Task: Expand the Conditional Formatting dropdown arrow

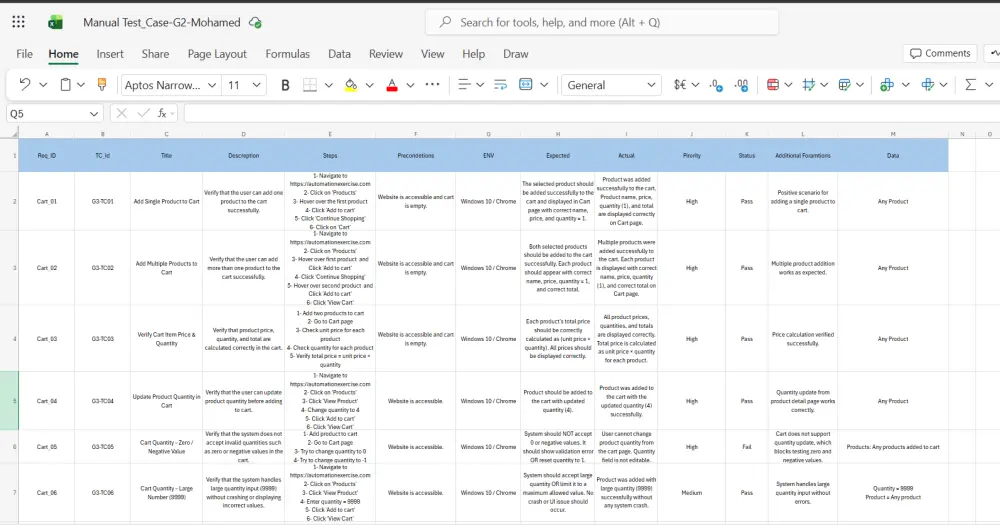Action: [x=788, y=85]
